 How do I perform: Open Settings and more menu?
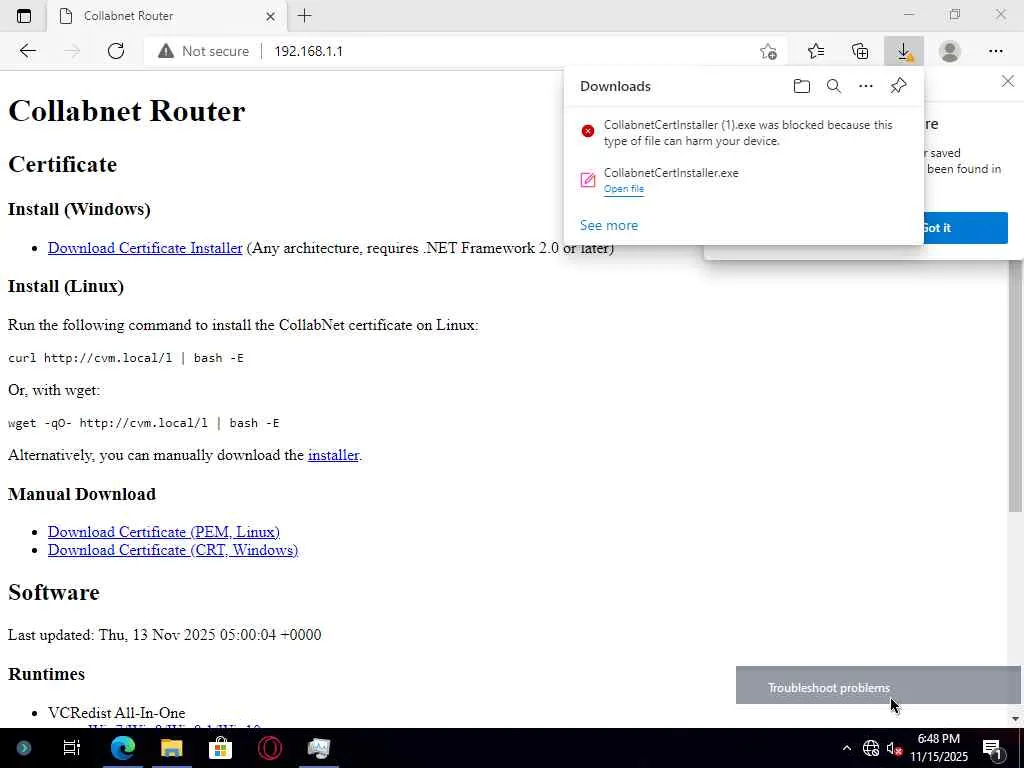(995, 51)
